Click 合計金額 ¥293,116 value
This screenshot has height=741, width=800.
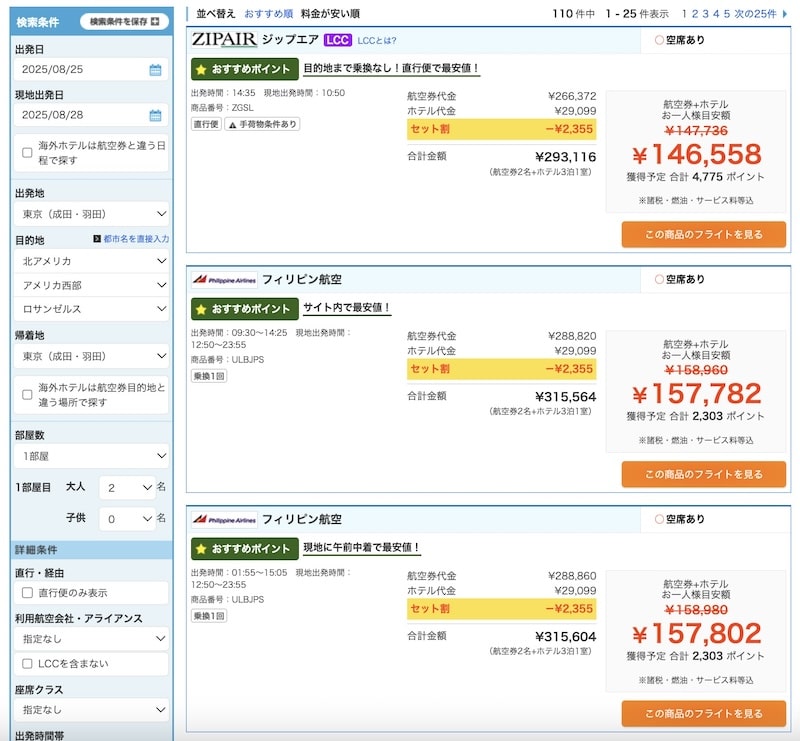coord(565,157)
